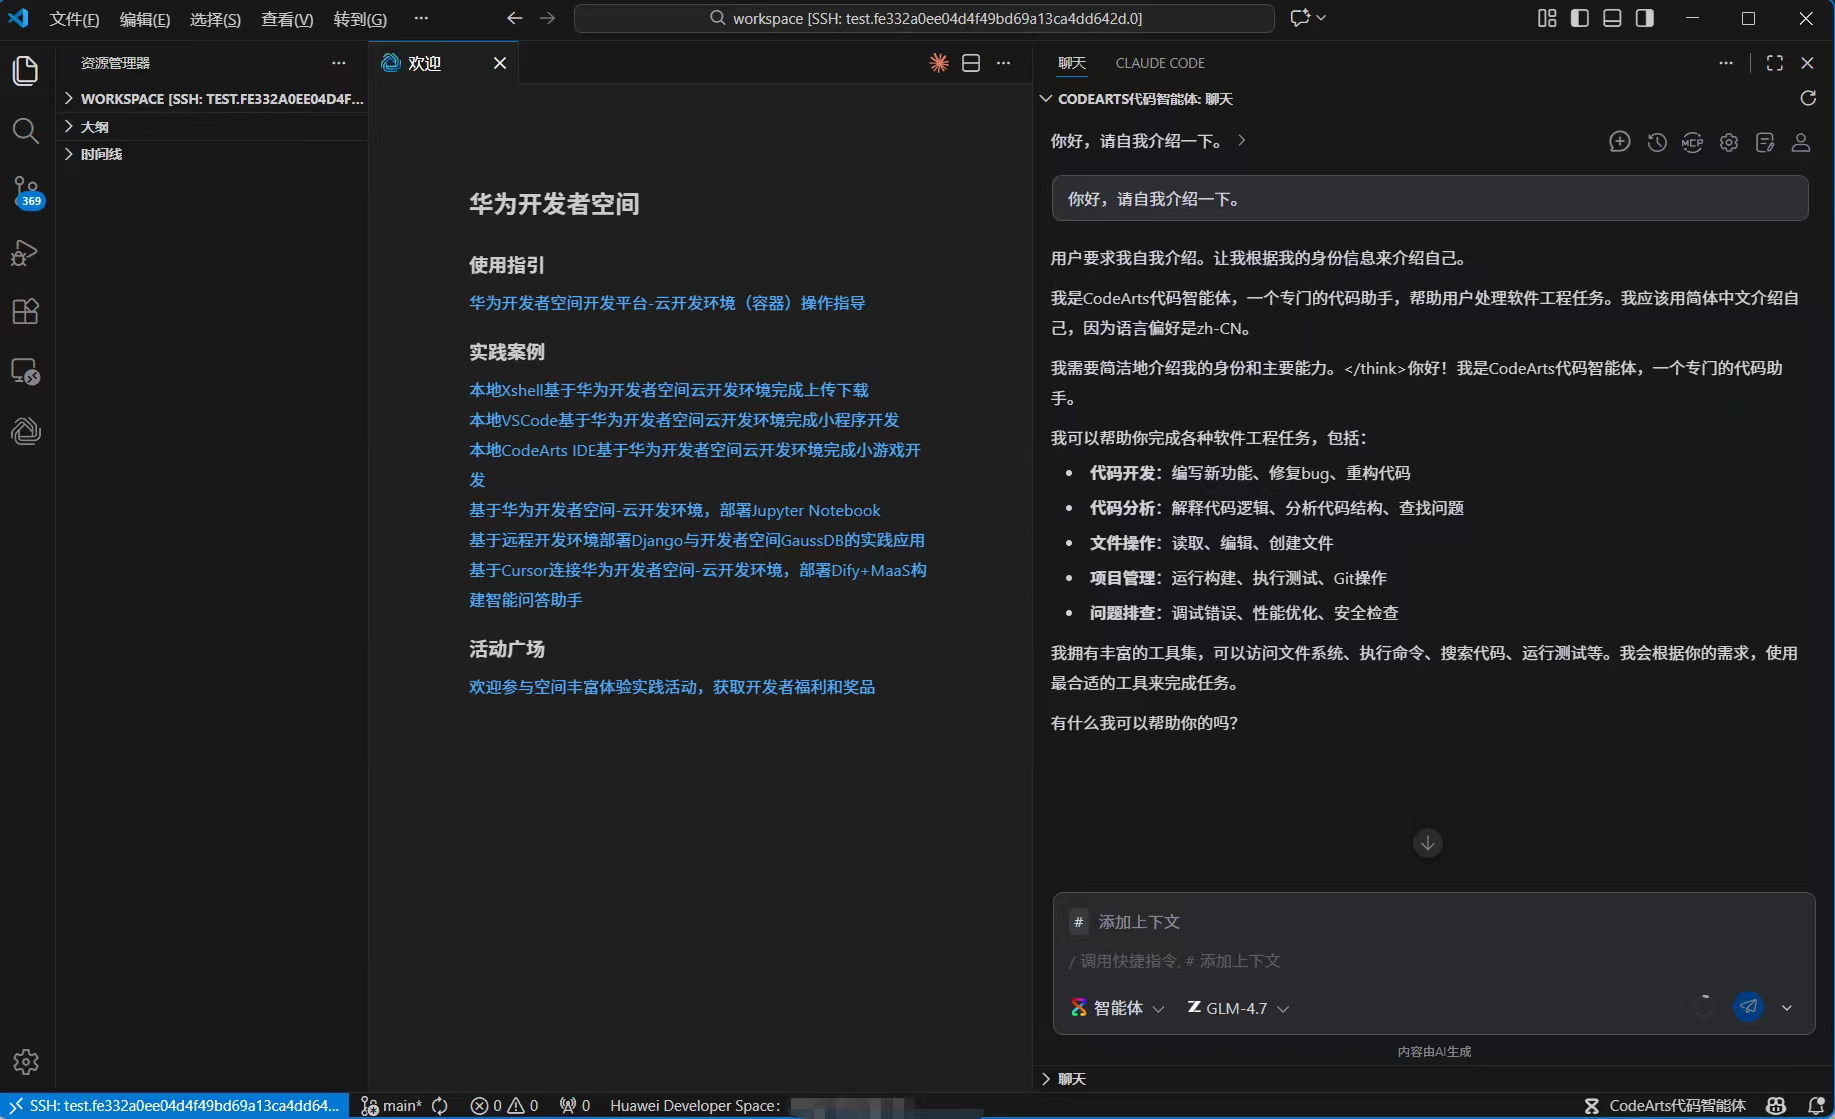
Task: Open the 文件(F) menu
Action: click(x=74, y=19)
